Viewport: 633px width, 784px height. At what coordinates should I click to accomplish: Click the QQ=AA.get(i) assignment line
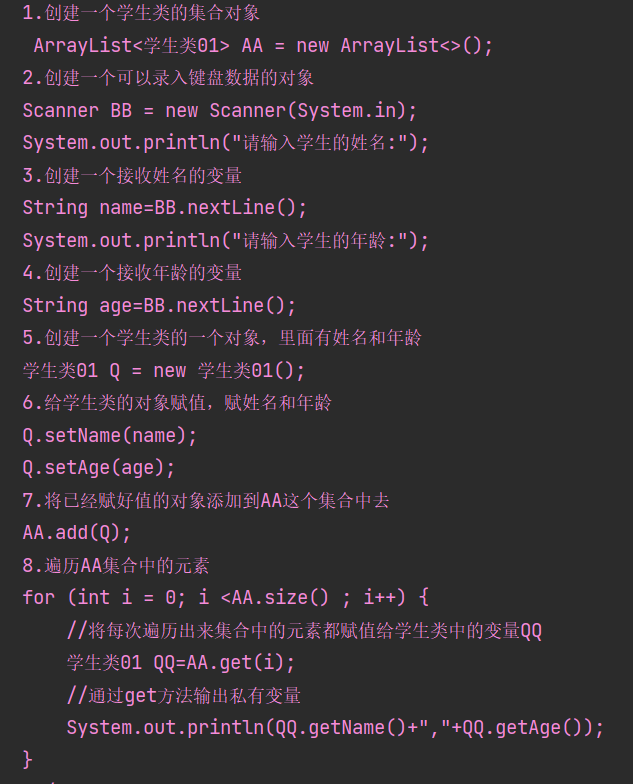[x=181, y=662]
